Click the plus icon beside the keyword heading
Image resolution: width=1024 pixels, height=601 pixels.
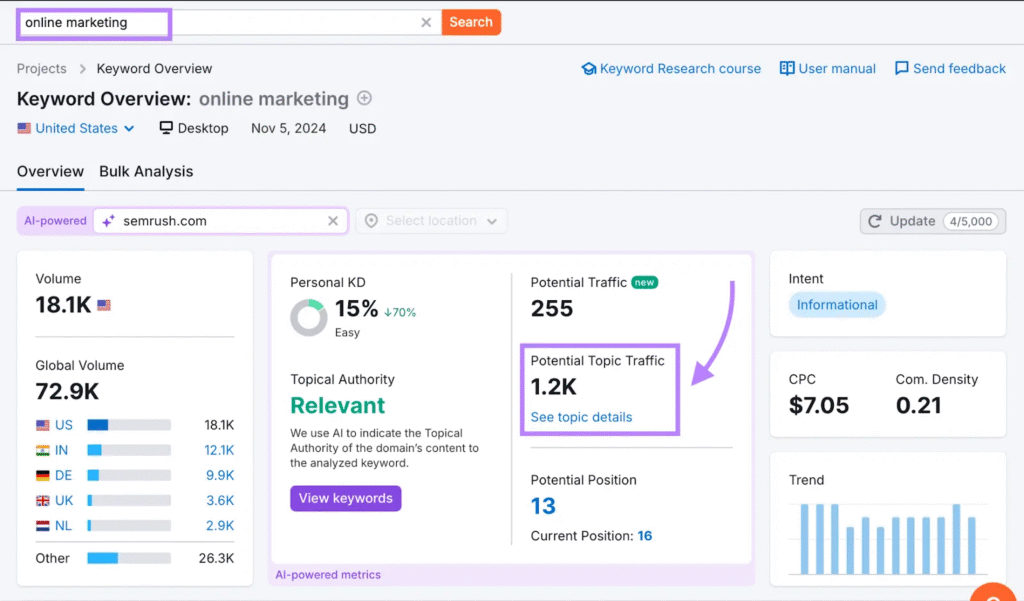tap(364, 98)
